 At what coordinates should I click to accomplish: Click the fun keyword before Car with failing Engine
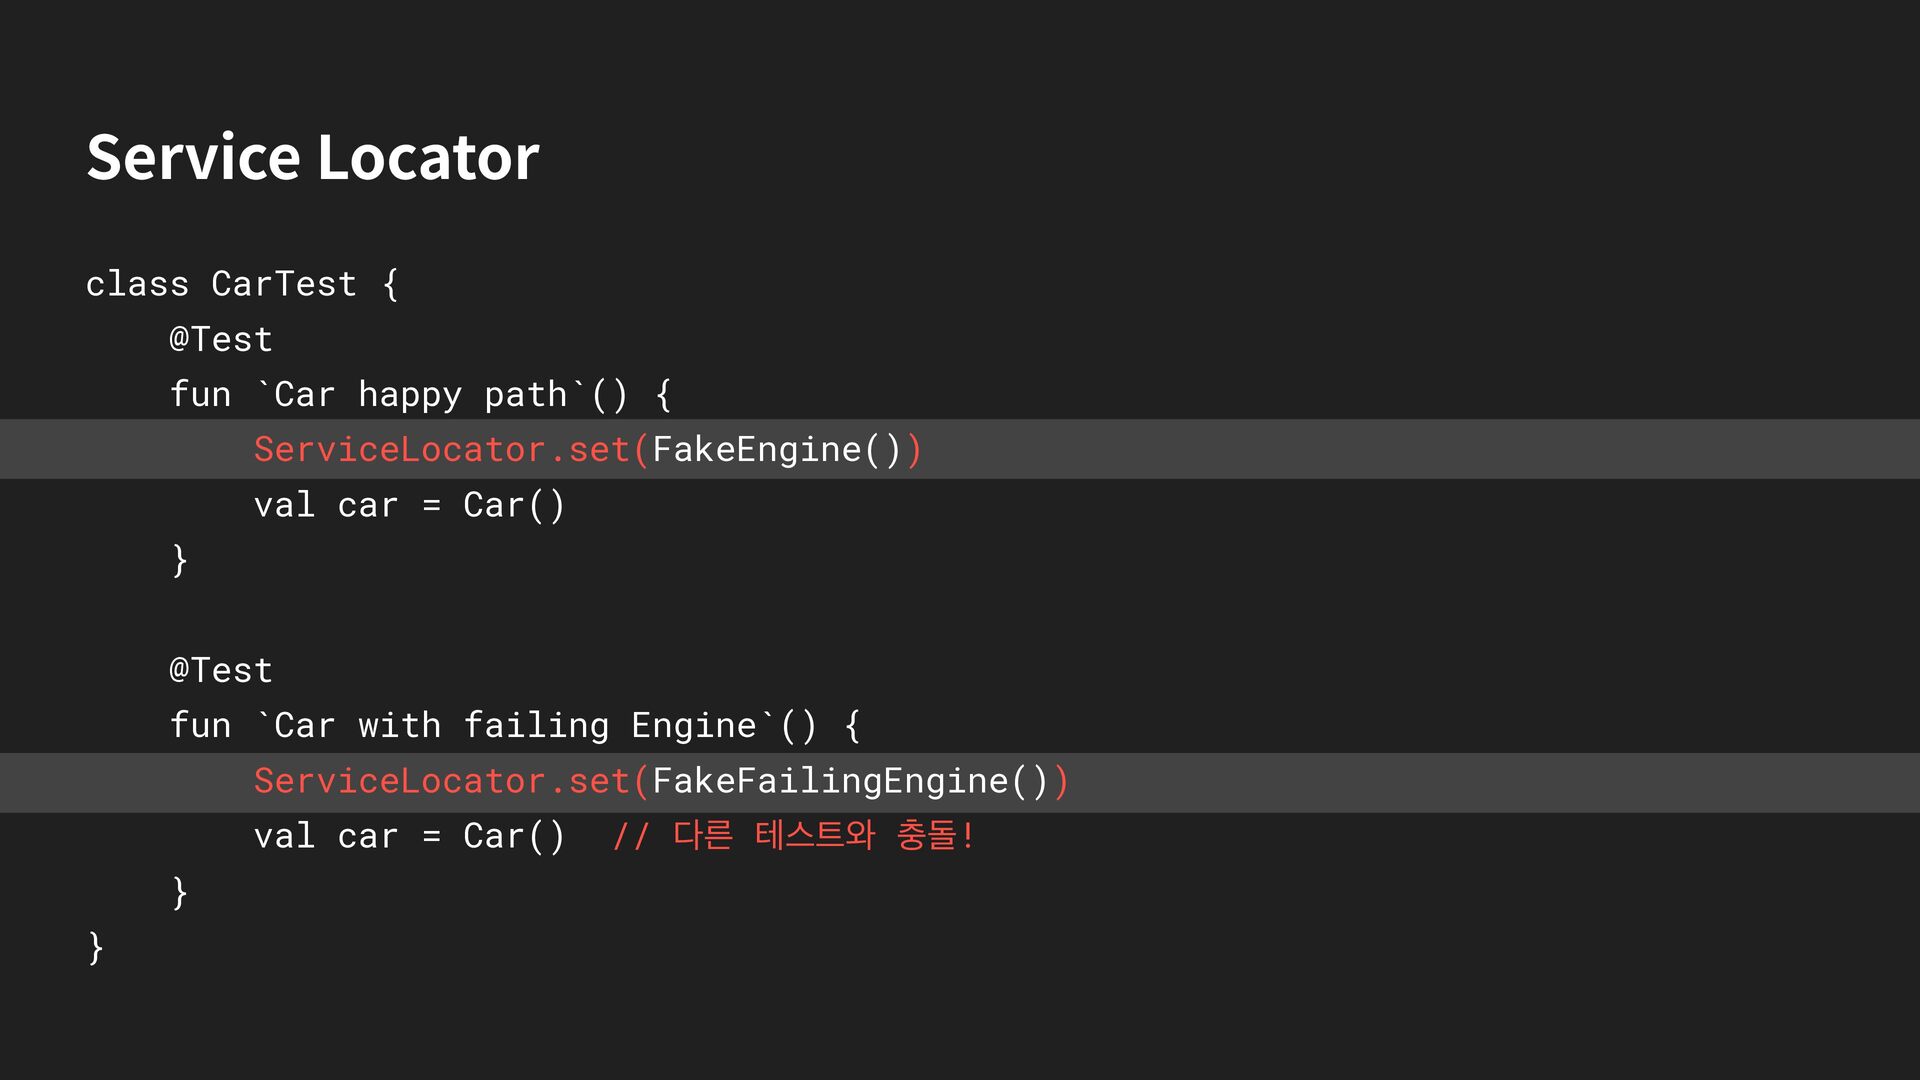click(x=200, y=726)
